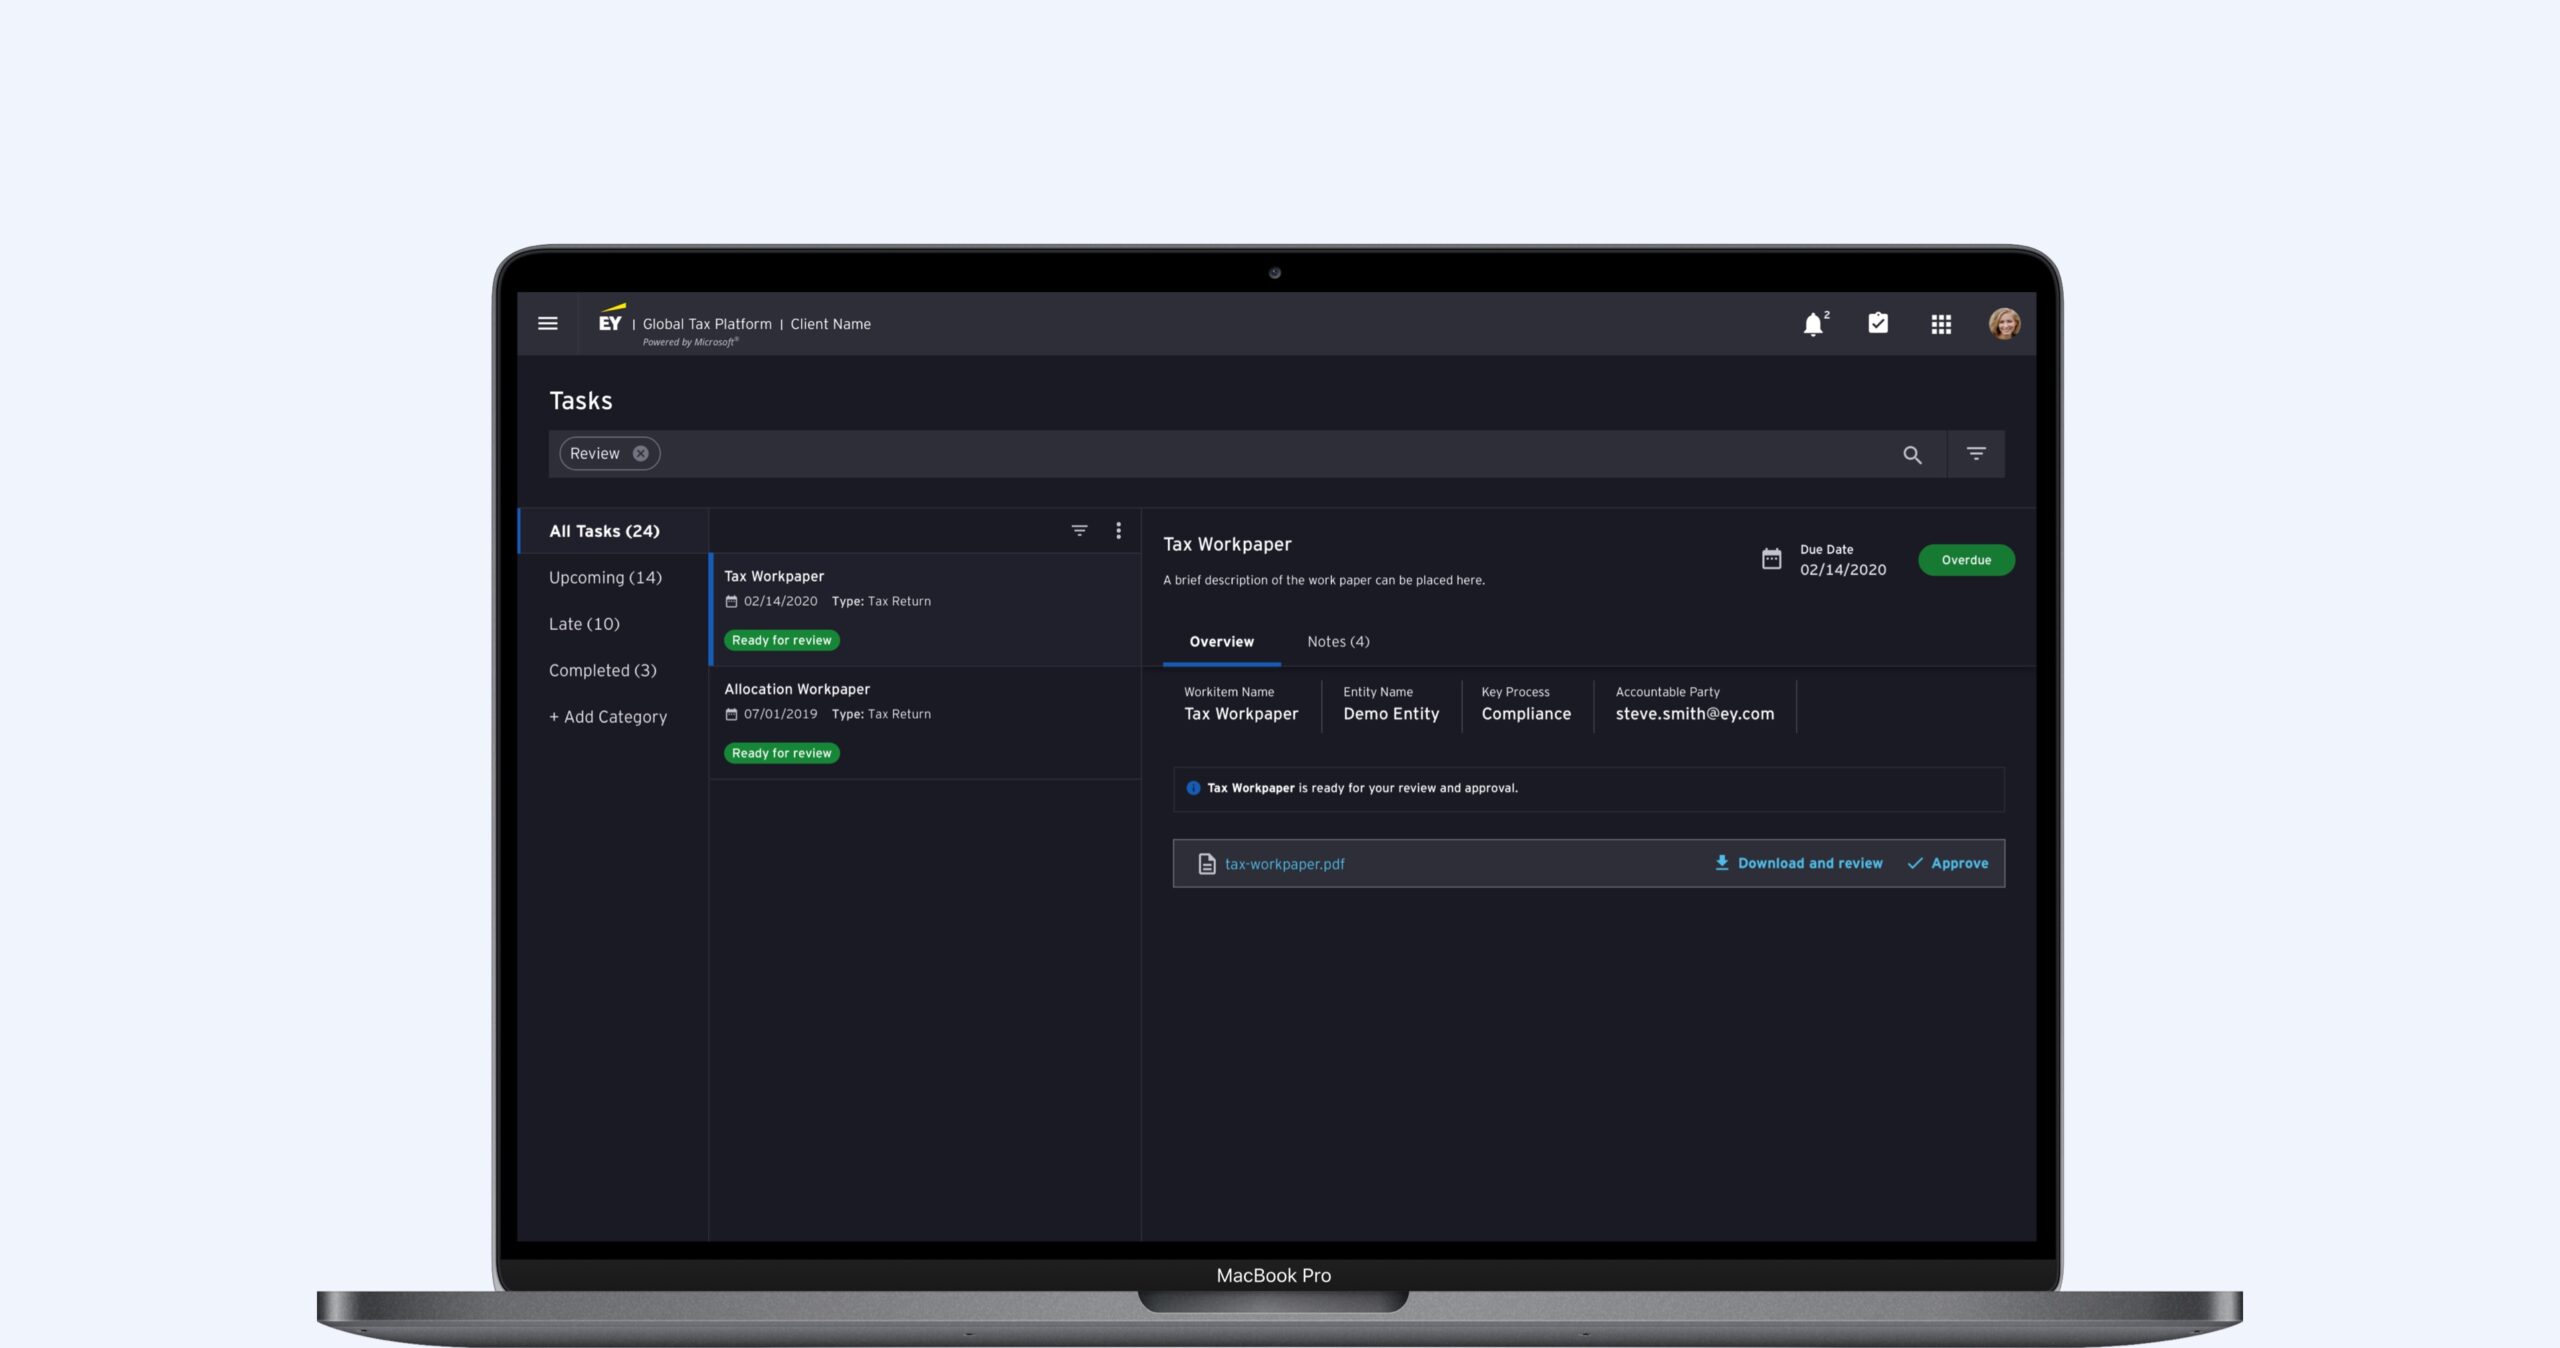Select the Upcoming (14) category

(605, 577)
